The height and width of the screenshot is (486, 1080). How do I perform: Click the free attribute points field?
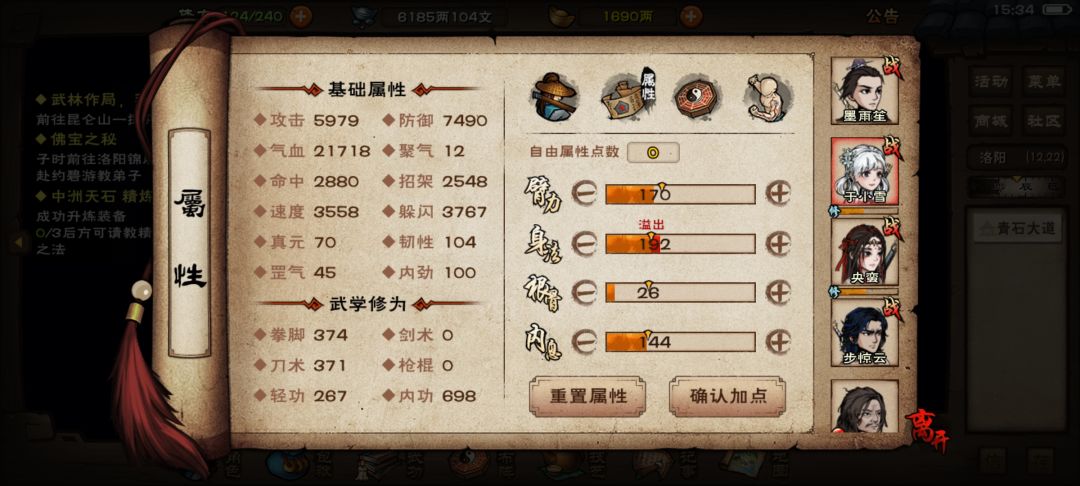pyautogui.click(x=653, y=152)
